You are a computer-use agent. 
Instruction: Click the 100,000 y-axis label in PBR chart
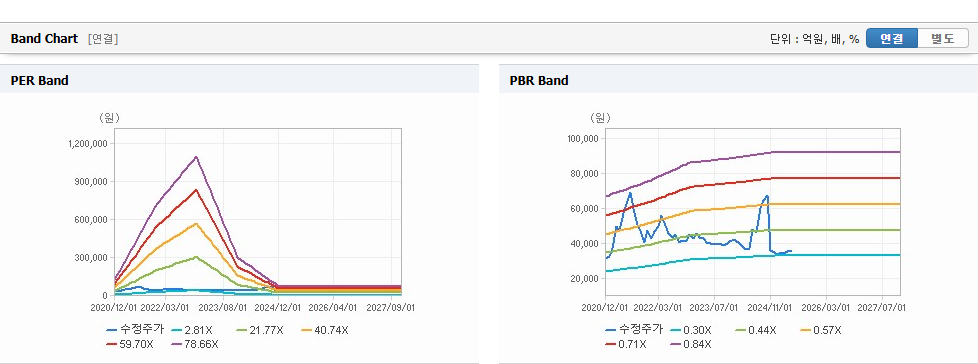point(584,138)
